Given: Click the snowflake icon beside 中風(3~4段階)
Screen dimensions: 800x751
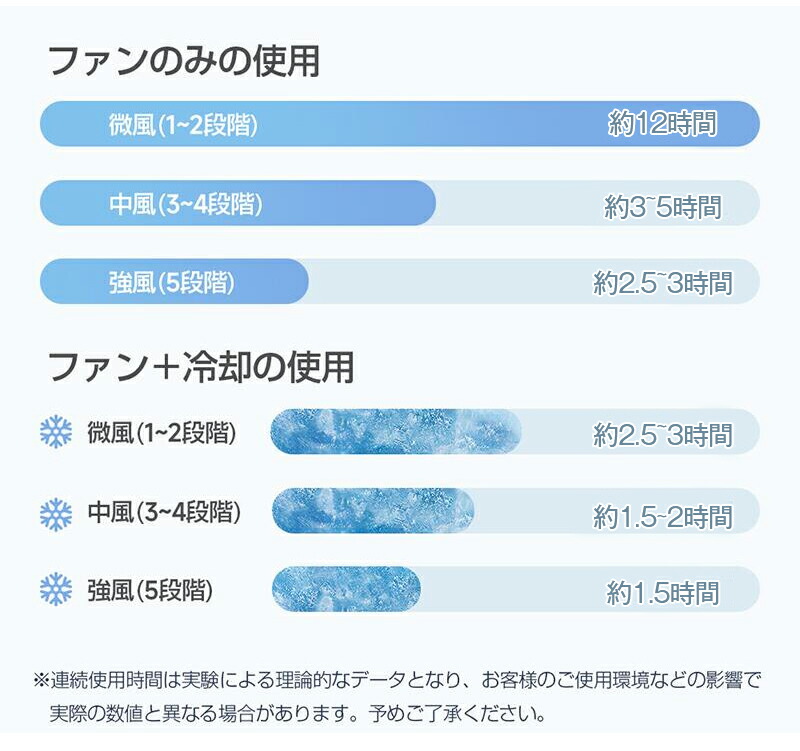Looking at the screenshot, I should click(x=56, y=514).
